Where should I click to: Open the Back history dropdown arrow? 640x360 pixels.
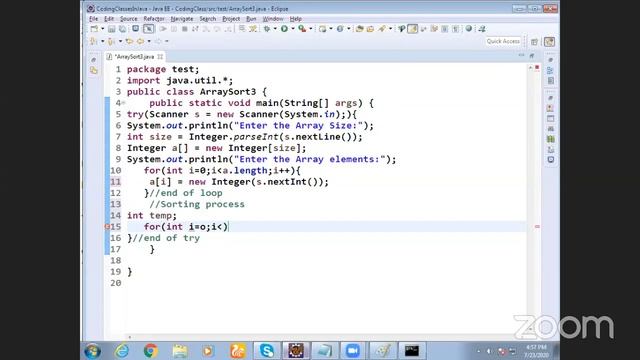tap(149, 41)
